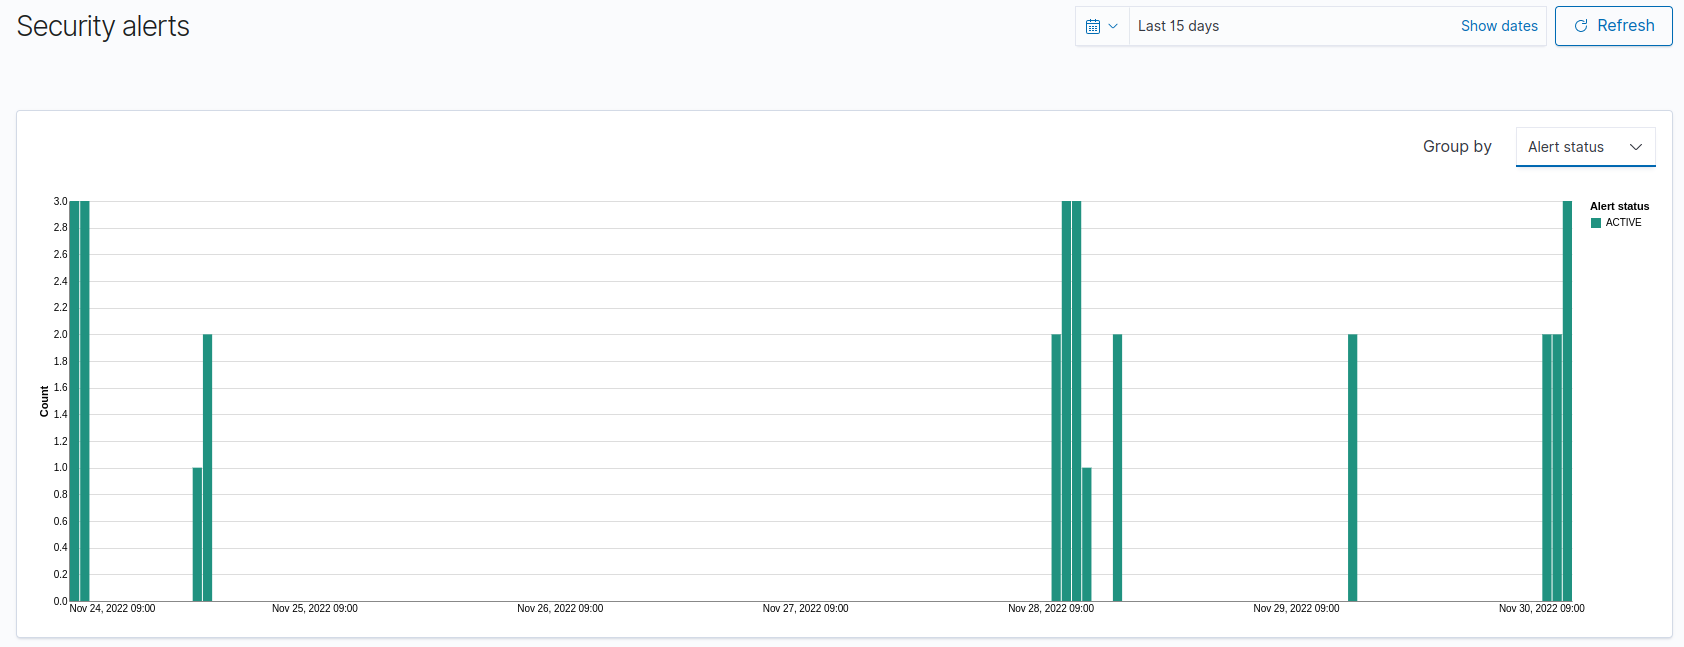Click the Nov 27, 2022 09:00 axis label
The image size is (1684, 647).
(805, 608)
